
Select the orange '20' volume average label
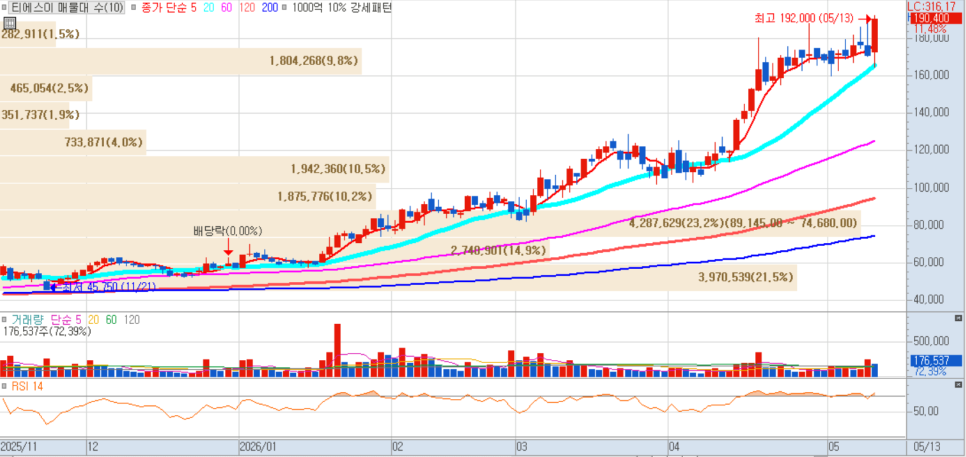click(93, 320)
